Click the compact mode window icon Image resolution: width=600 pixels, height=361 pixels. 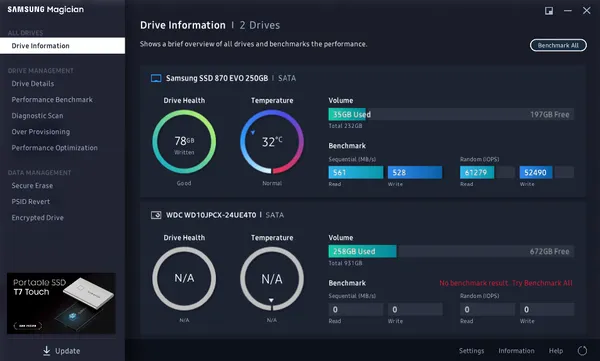[549, 11]
